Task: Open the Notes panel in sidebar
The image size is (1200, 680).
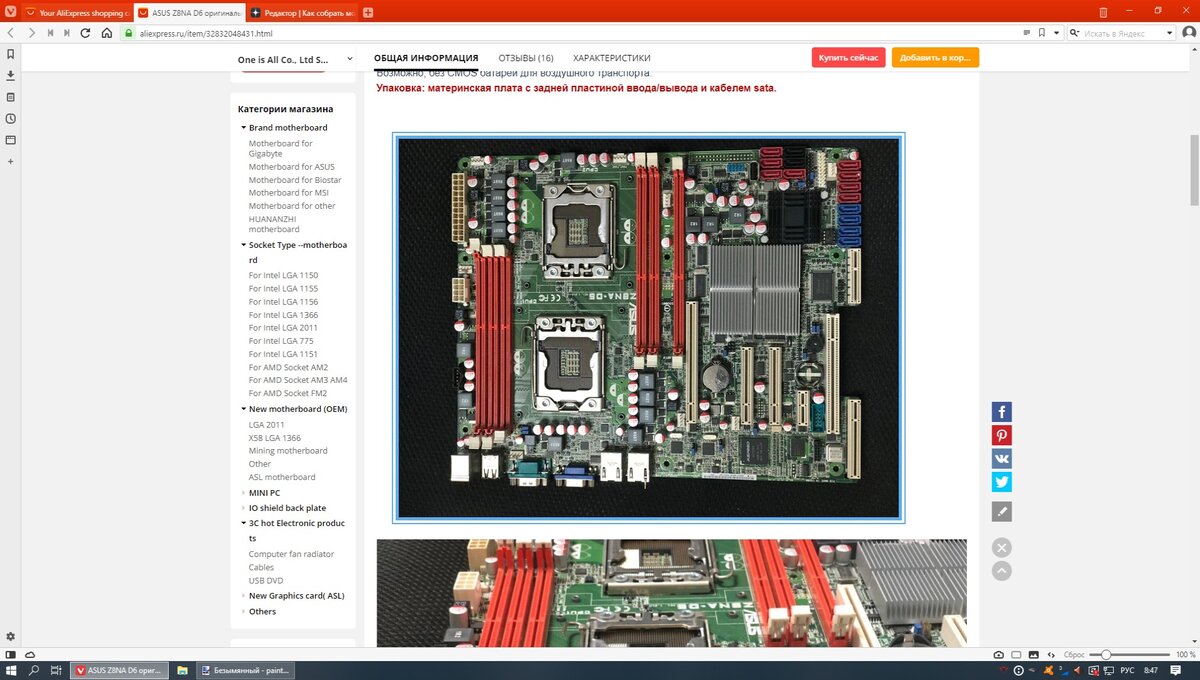Action: [10, 97]
